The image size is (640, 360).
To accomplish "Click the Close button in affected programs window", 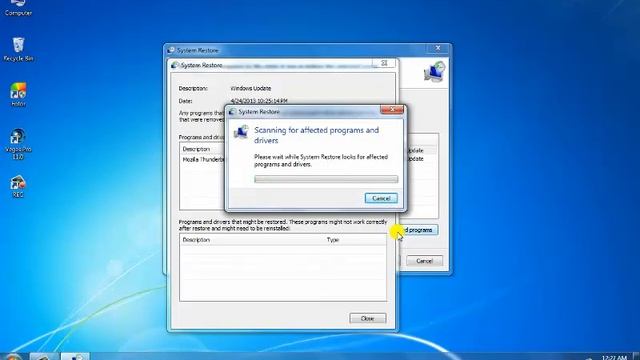I will tap(367, 318).
